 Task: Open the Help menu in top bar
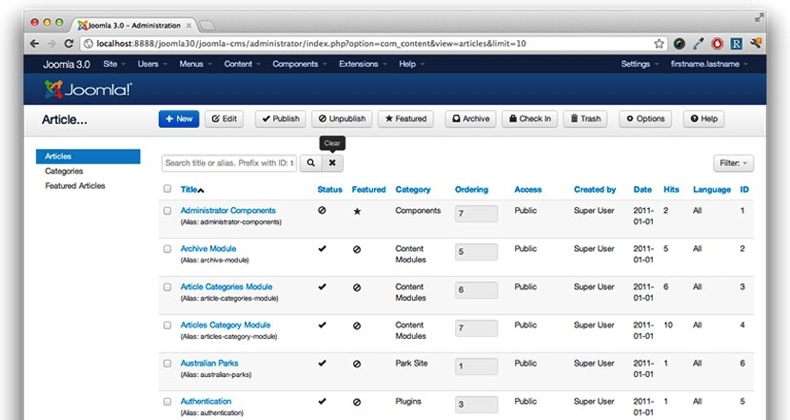point(412,64)
